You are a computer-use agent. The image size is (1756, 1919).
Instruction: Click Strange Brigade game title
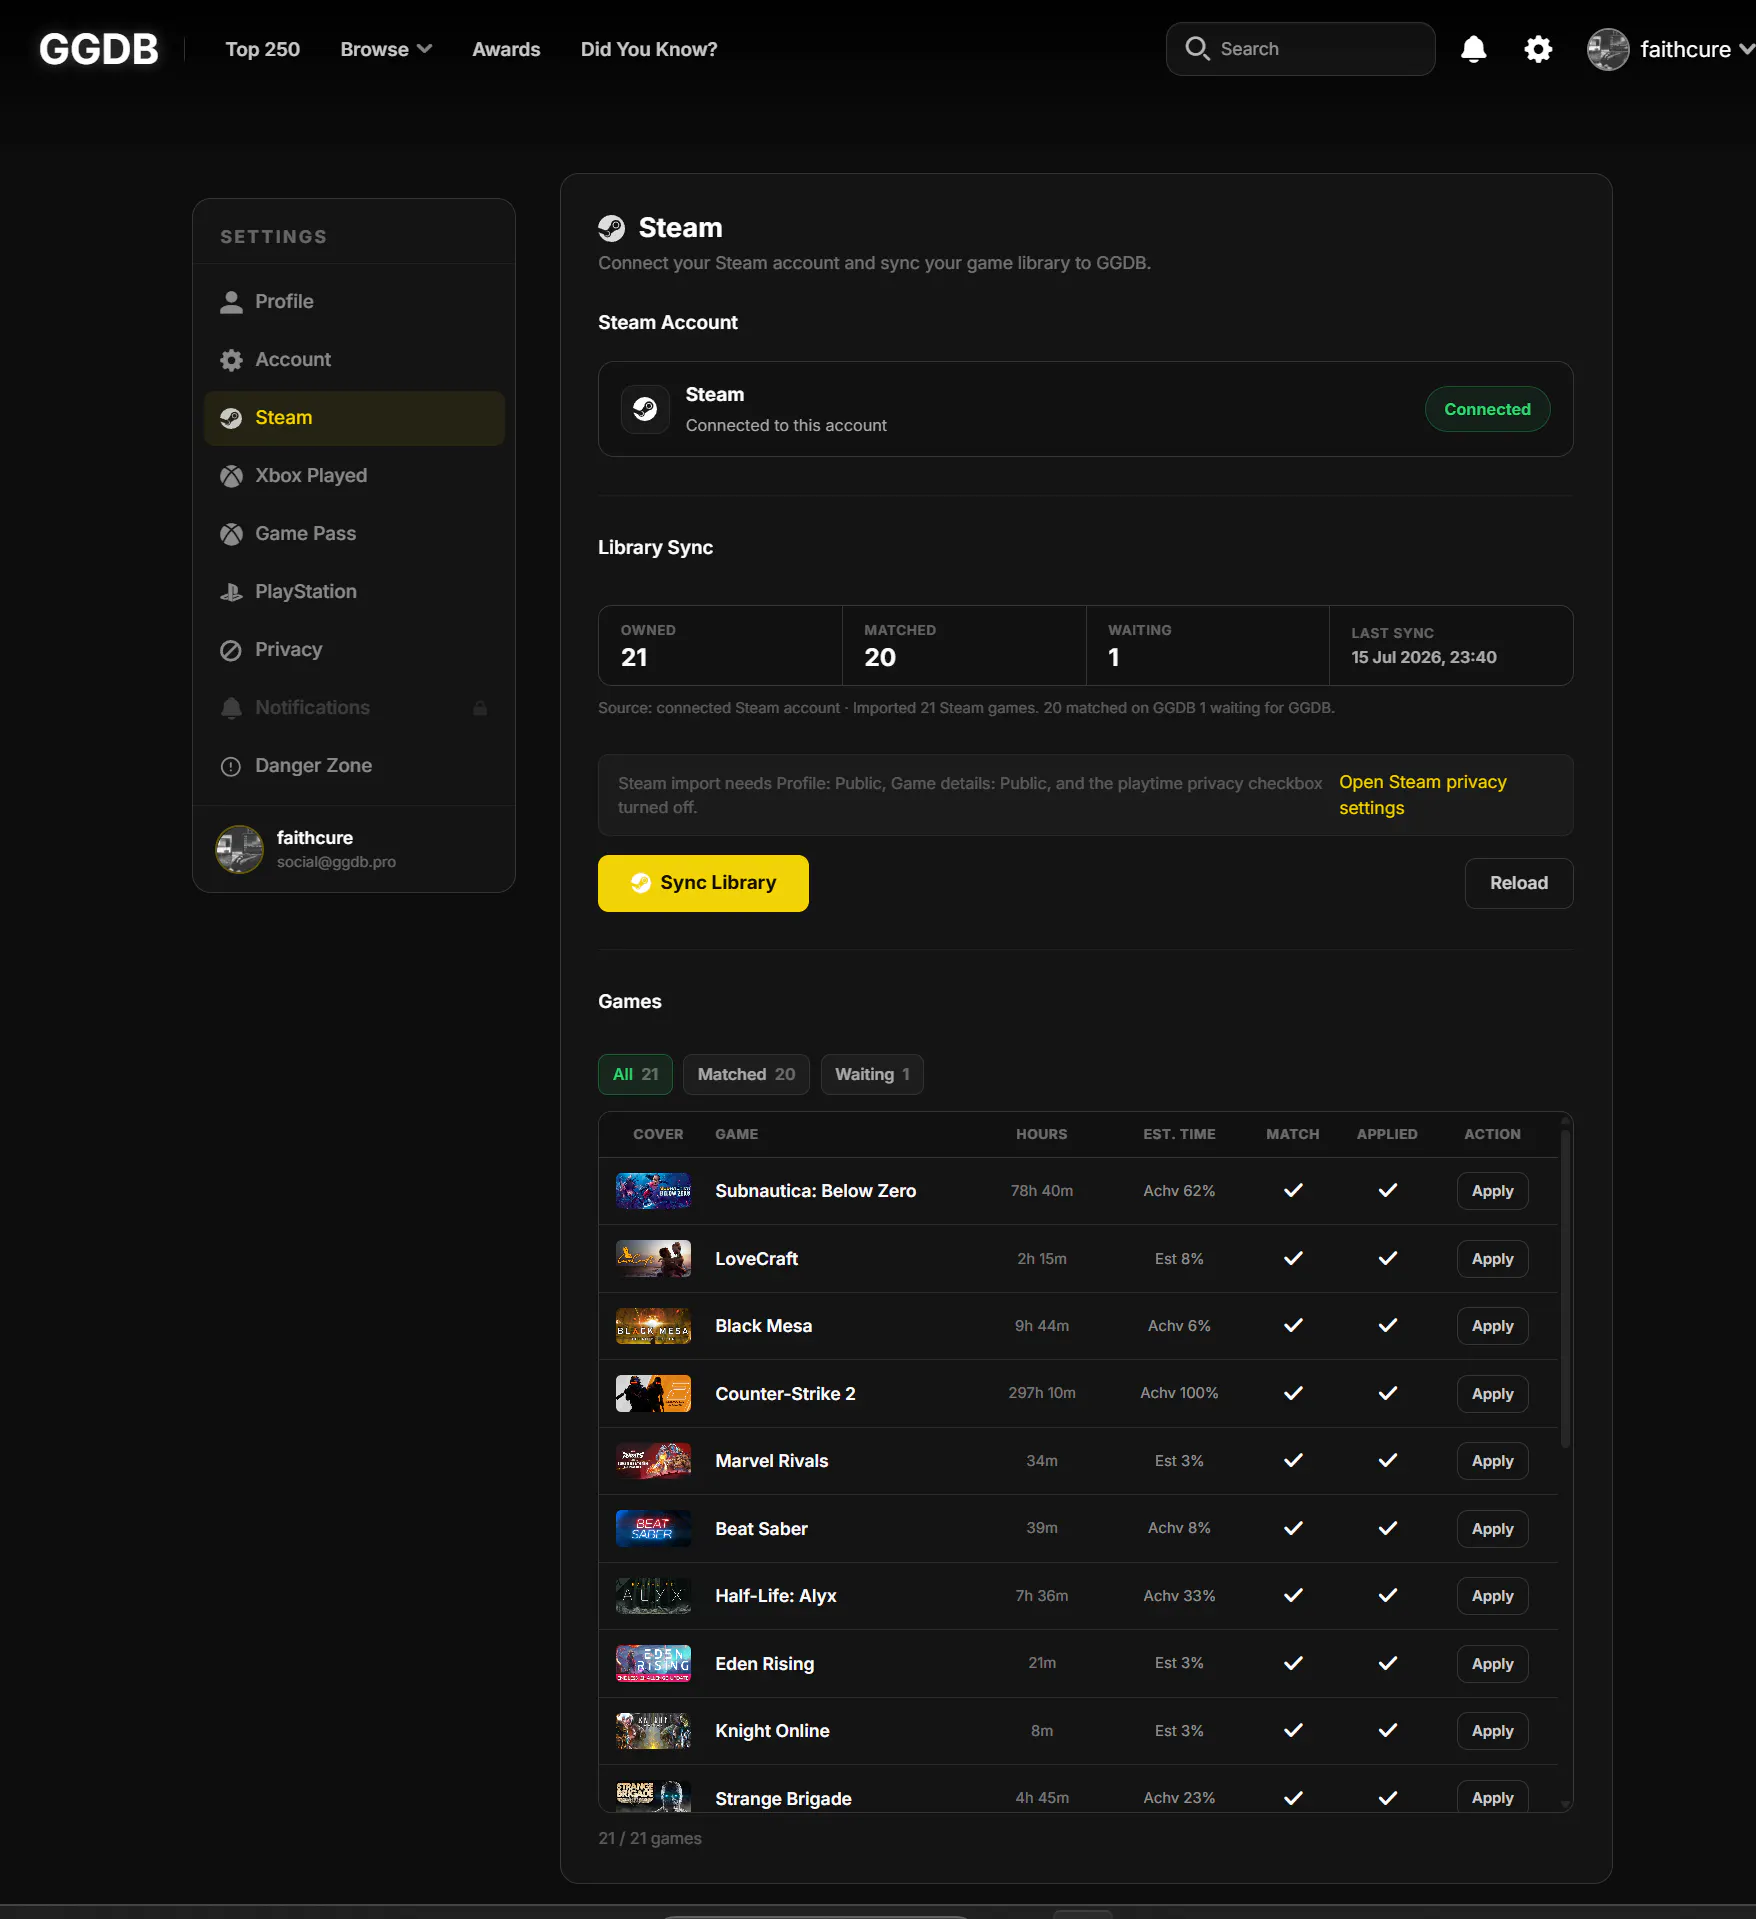tap(783, 1799)
